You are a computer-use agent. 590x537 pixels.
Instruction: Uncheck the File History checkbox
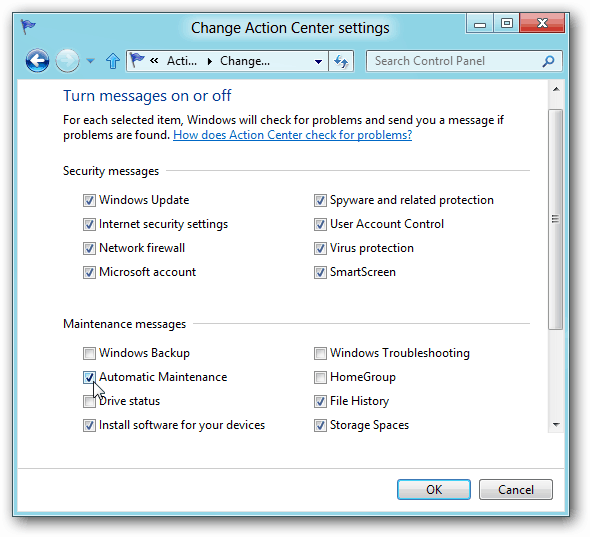[320, 401]
